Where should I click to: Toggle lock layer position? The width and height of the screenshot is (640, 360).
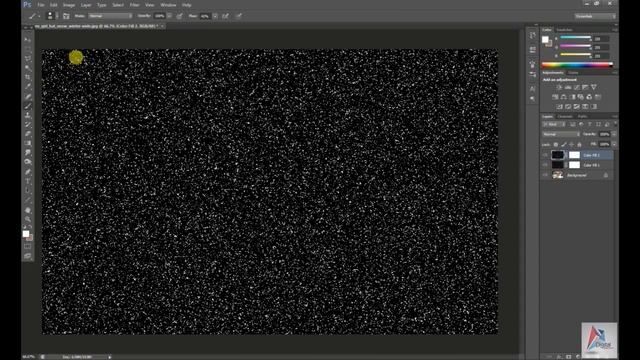(x=571, y=144)
